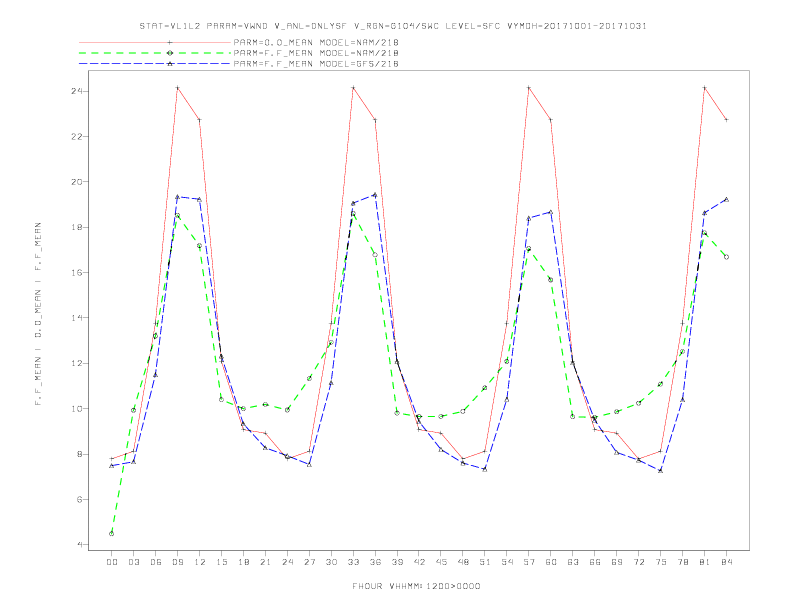Click x-axis tick label 63
The width and height of the screenshot is (792, 612).
point(573,562)
